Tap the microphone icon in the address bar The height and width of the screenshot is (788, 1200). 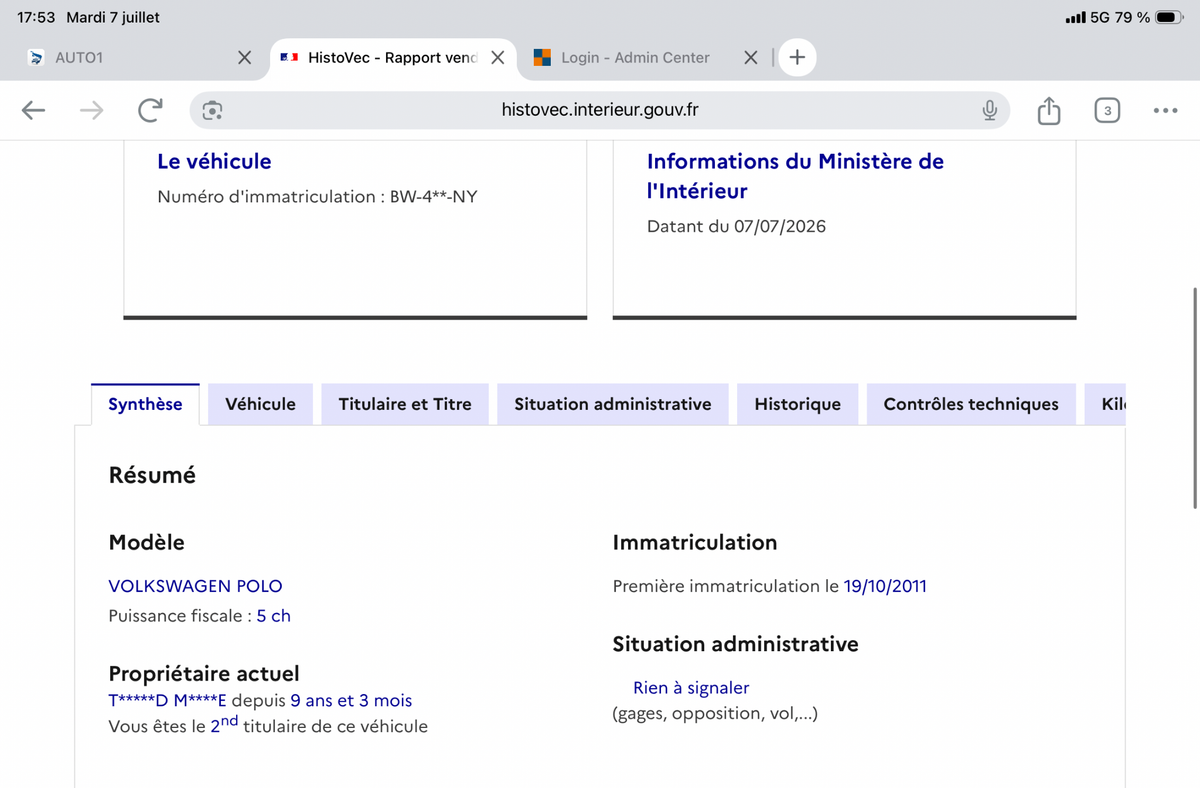coord(989,110)
